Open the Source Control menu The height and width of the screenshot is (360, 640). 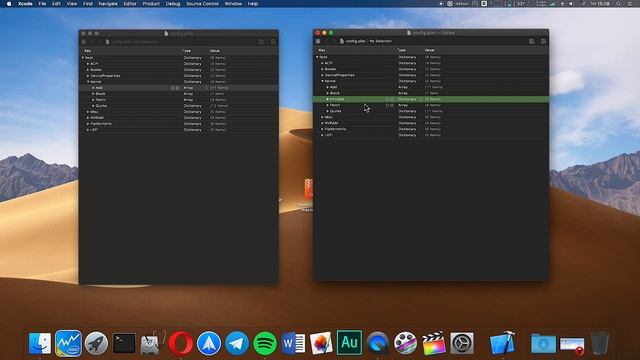coord(202,4)
